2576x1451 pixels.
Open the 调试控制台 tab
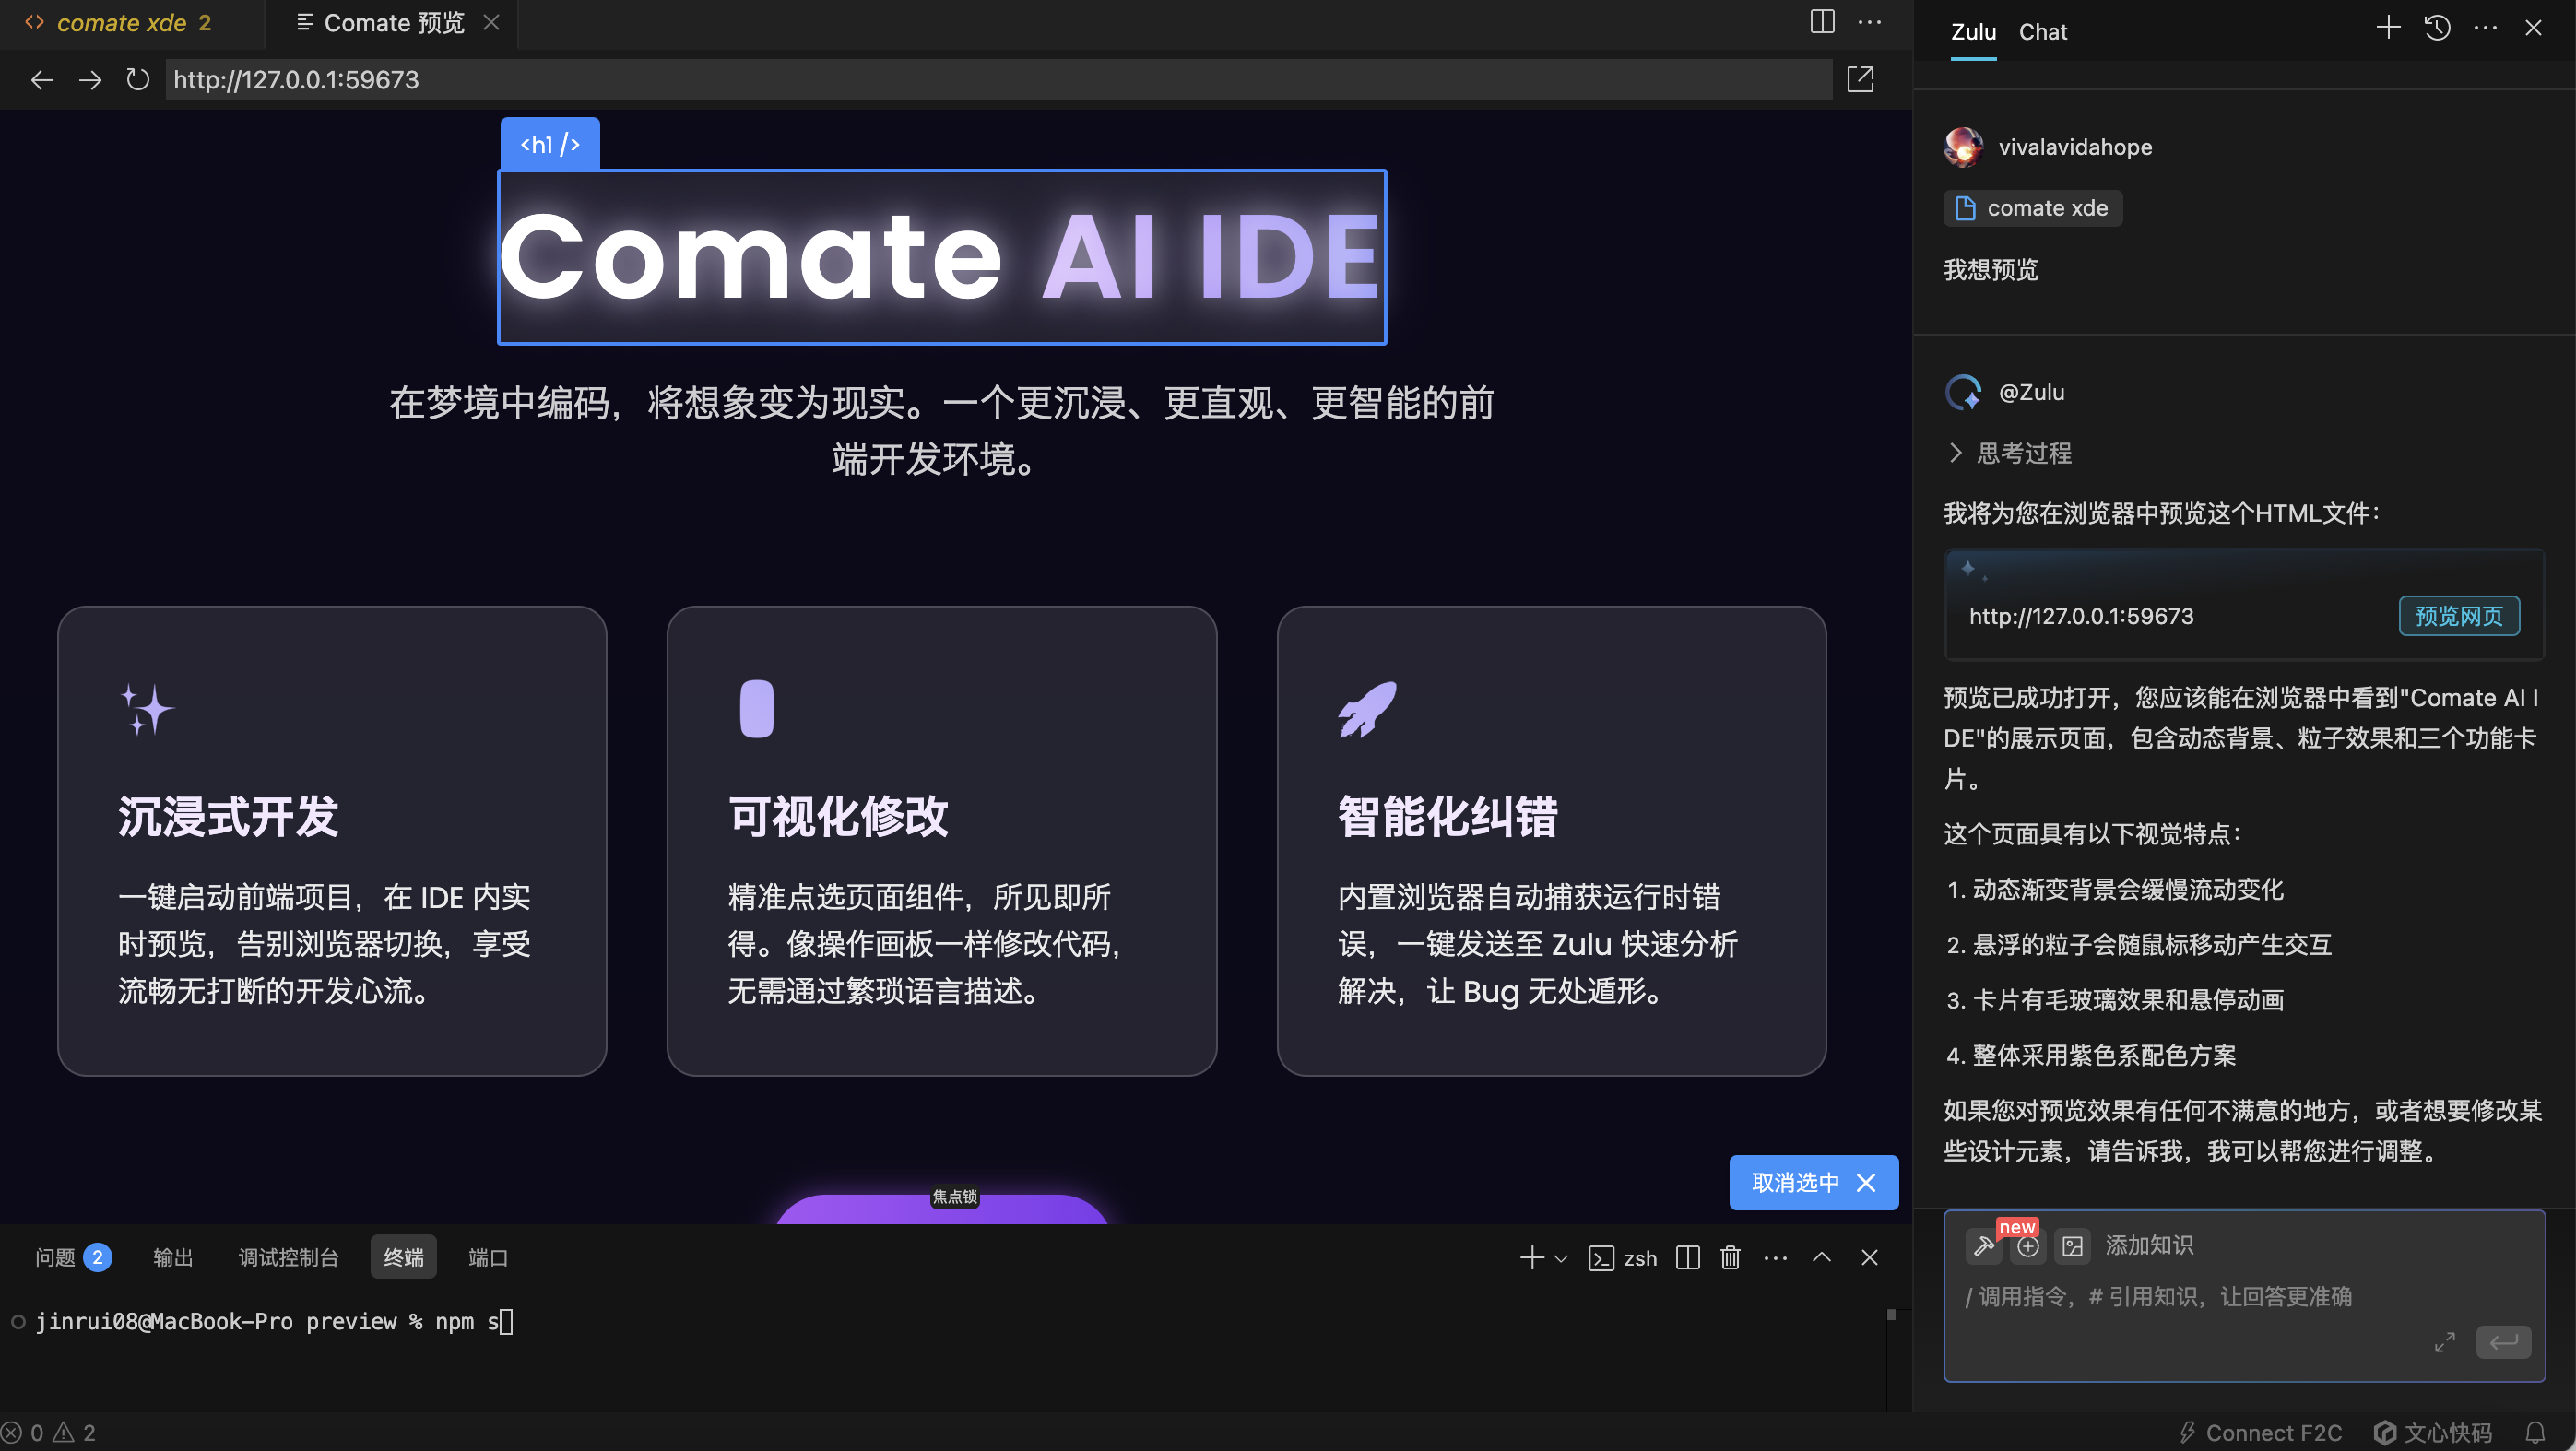pos(288,1257)
